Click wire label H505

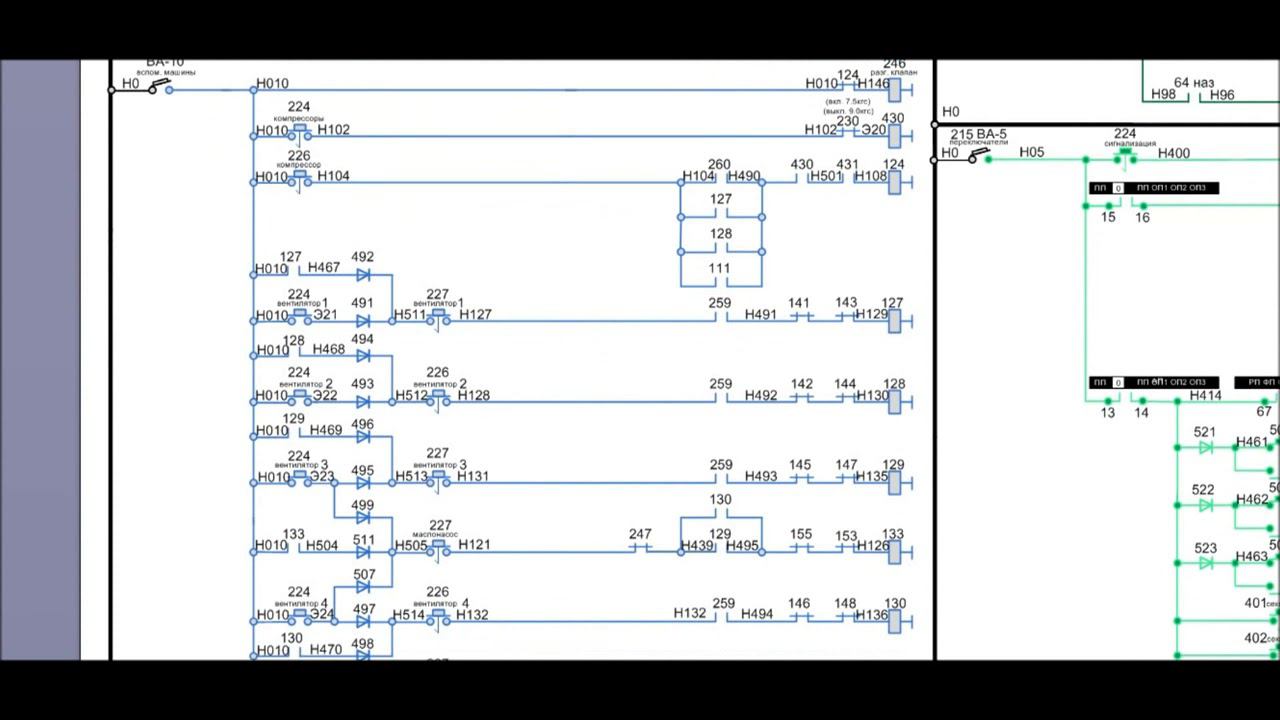coord(411,545)
